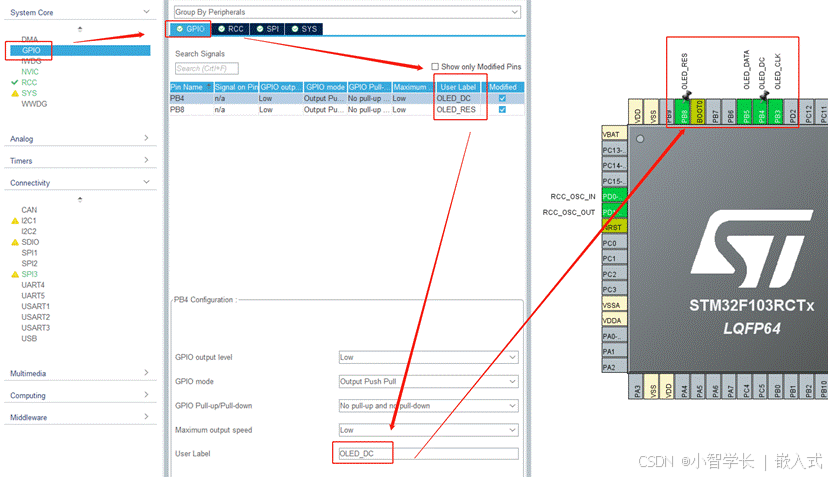Click the OLED_RES user label cell
This screenshot has height=477, width=828.
tap(456, 109)
